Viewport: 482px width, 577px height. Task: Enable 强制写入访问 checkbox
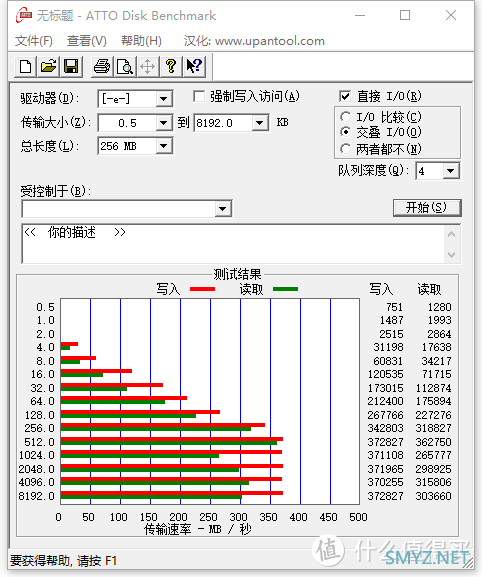coord(199,97)
